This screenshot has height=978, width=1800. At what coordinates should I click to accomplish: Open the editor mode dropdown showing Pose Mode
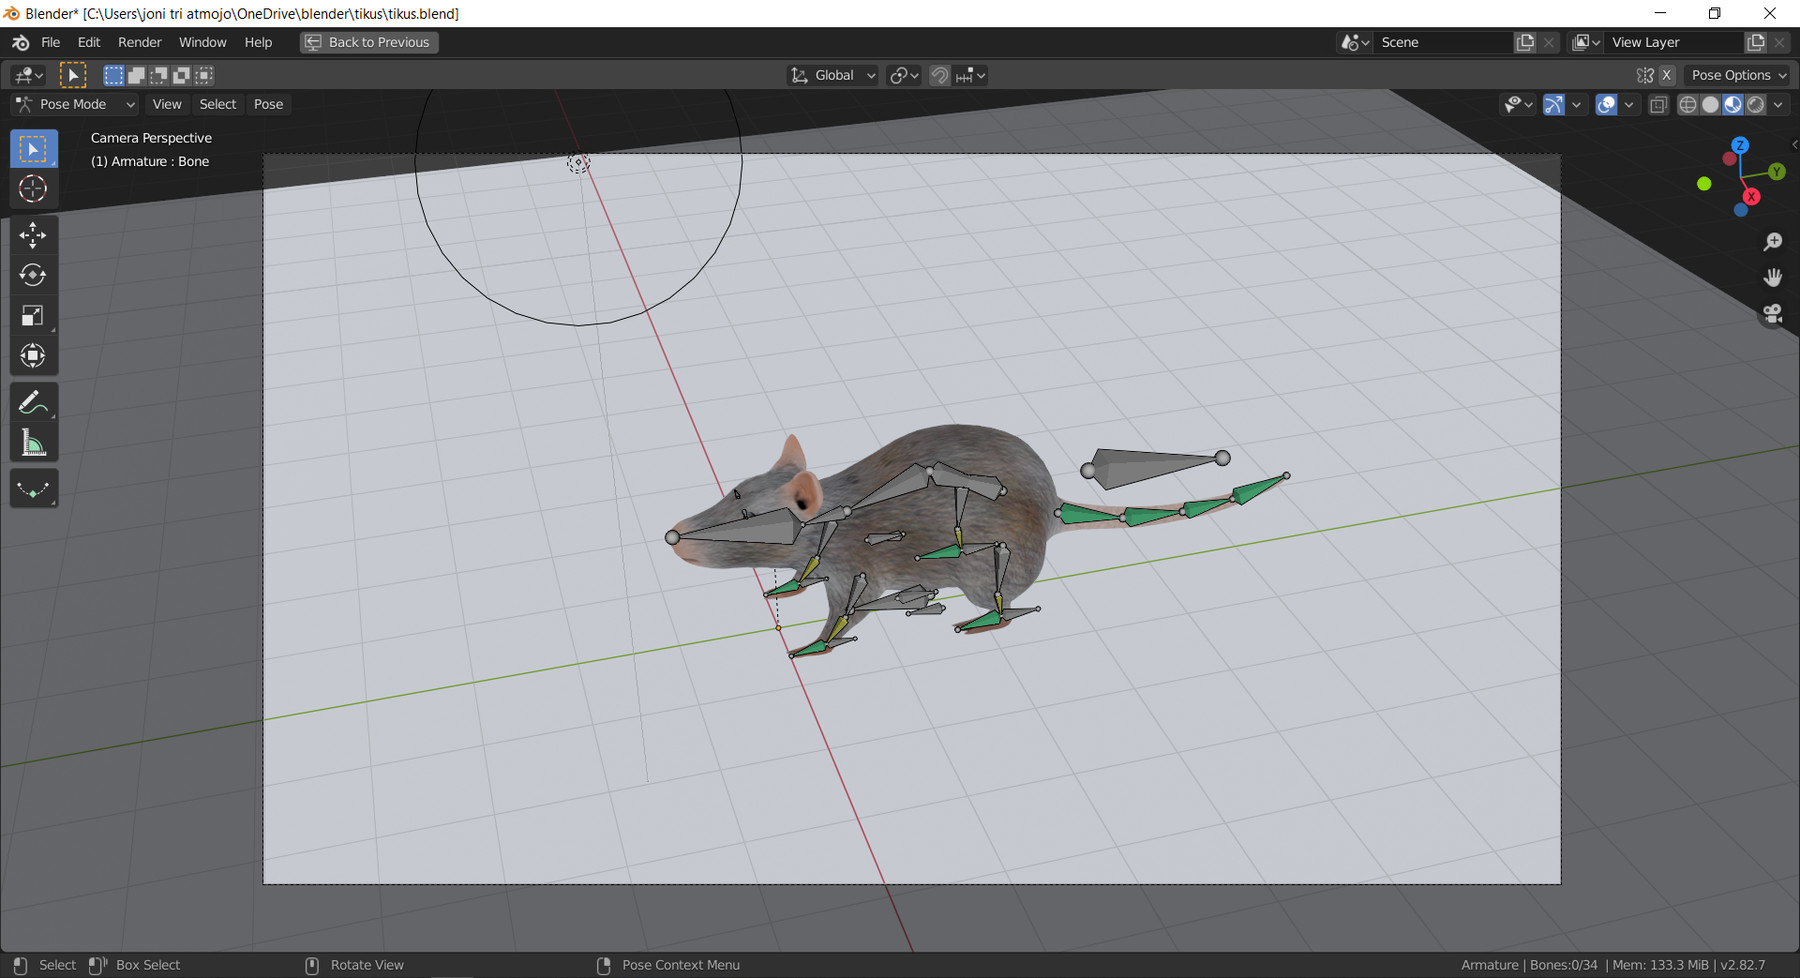point(73,104)
